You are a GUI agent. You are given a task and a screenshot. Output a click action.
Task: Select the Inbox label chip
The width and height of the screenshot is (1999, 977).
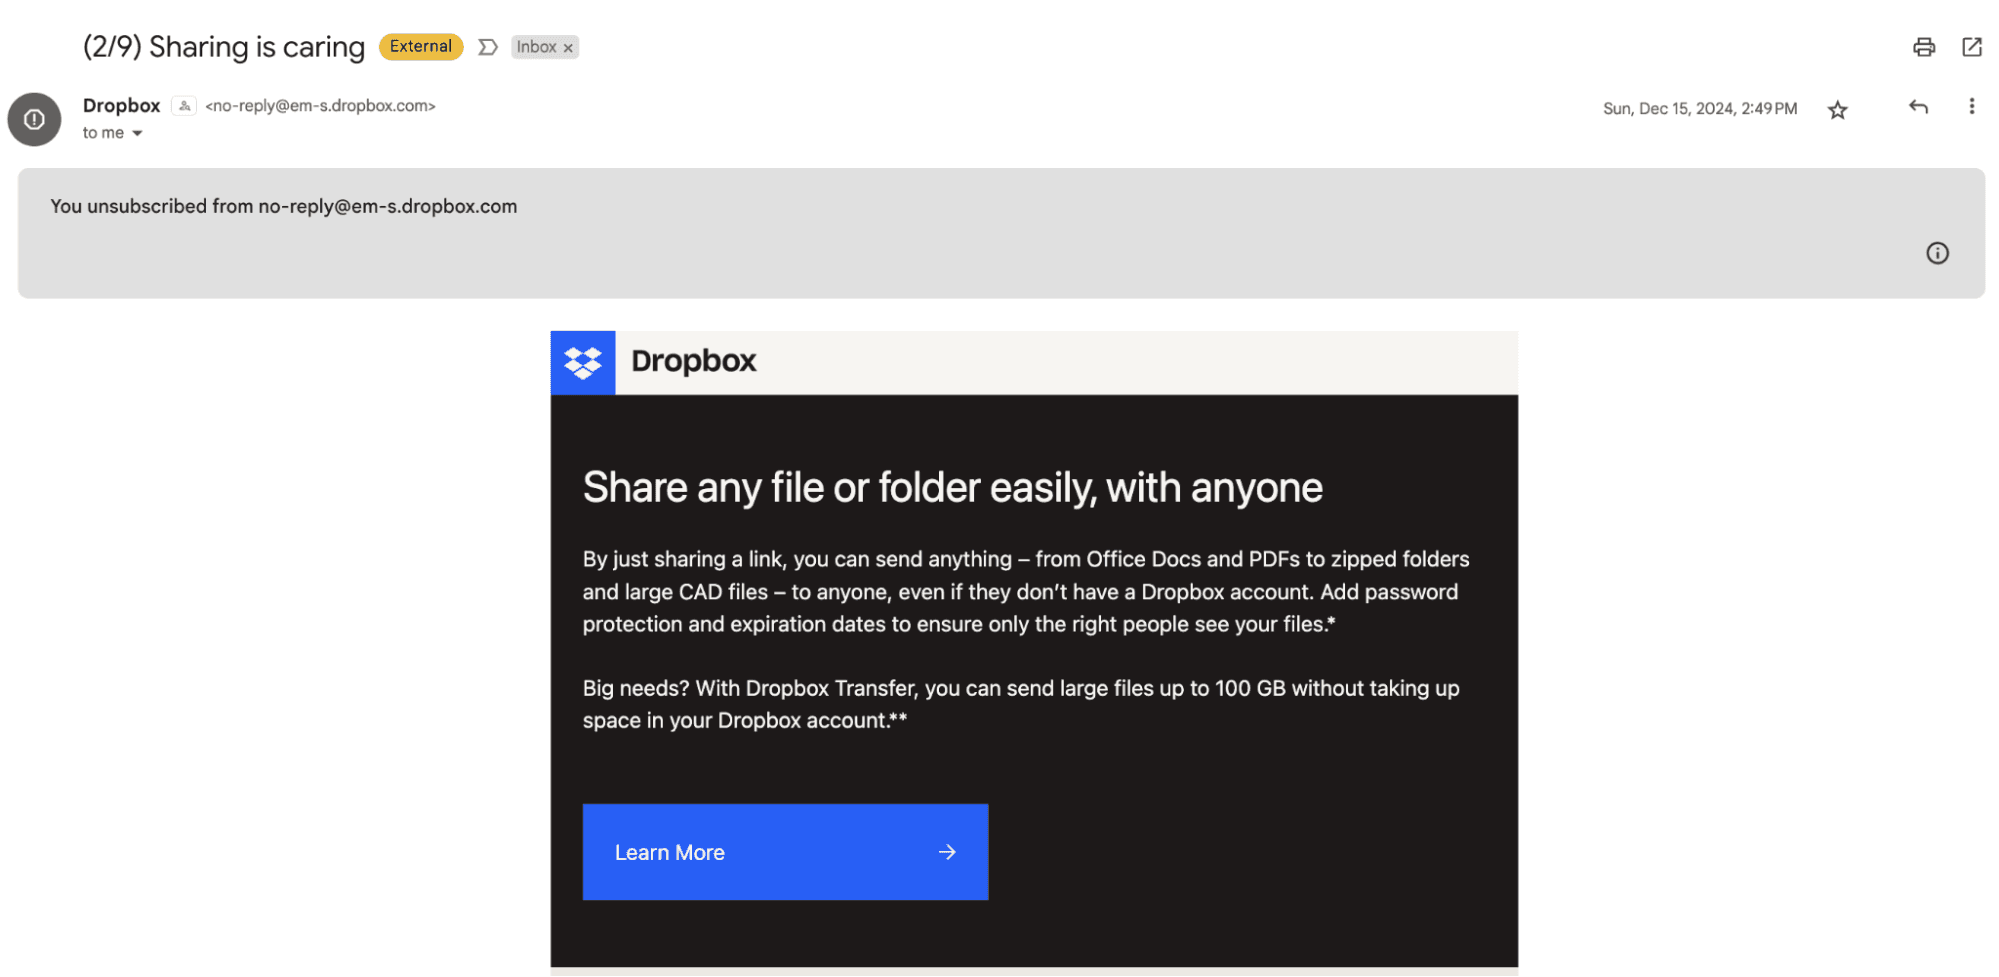(537, 46)
